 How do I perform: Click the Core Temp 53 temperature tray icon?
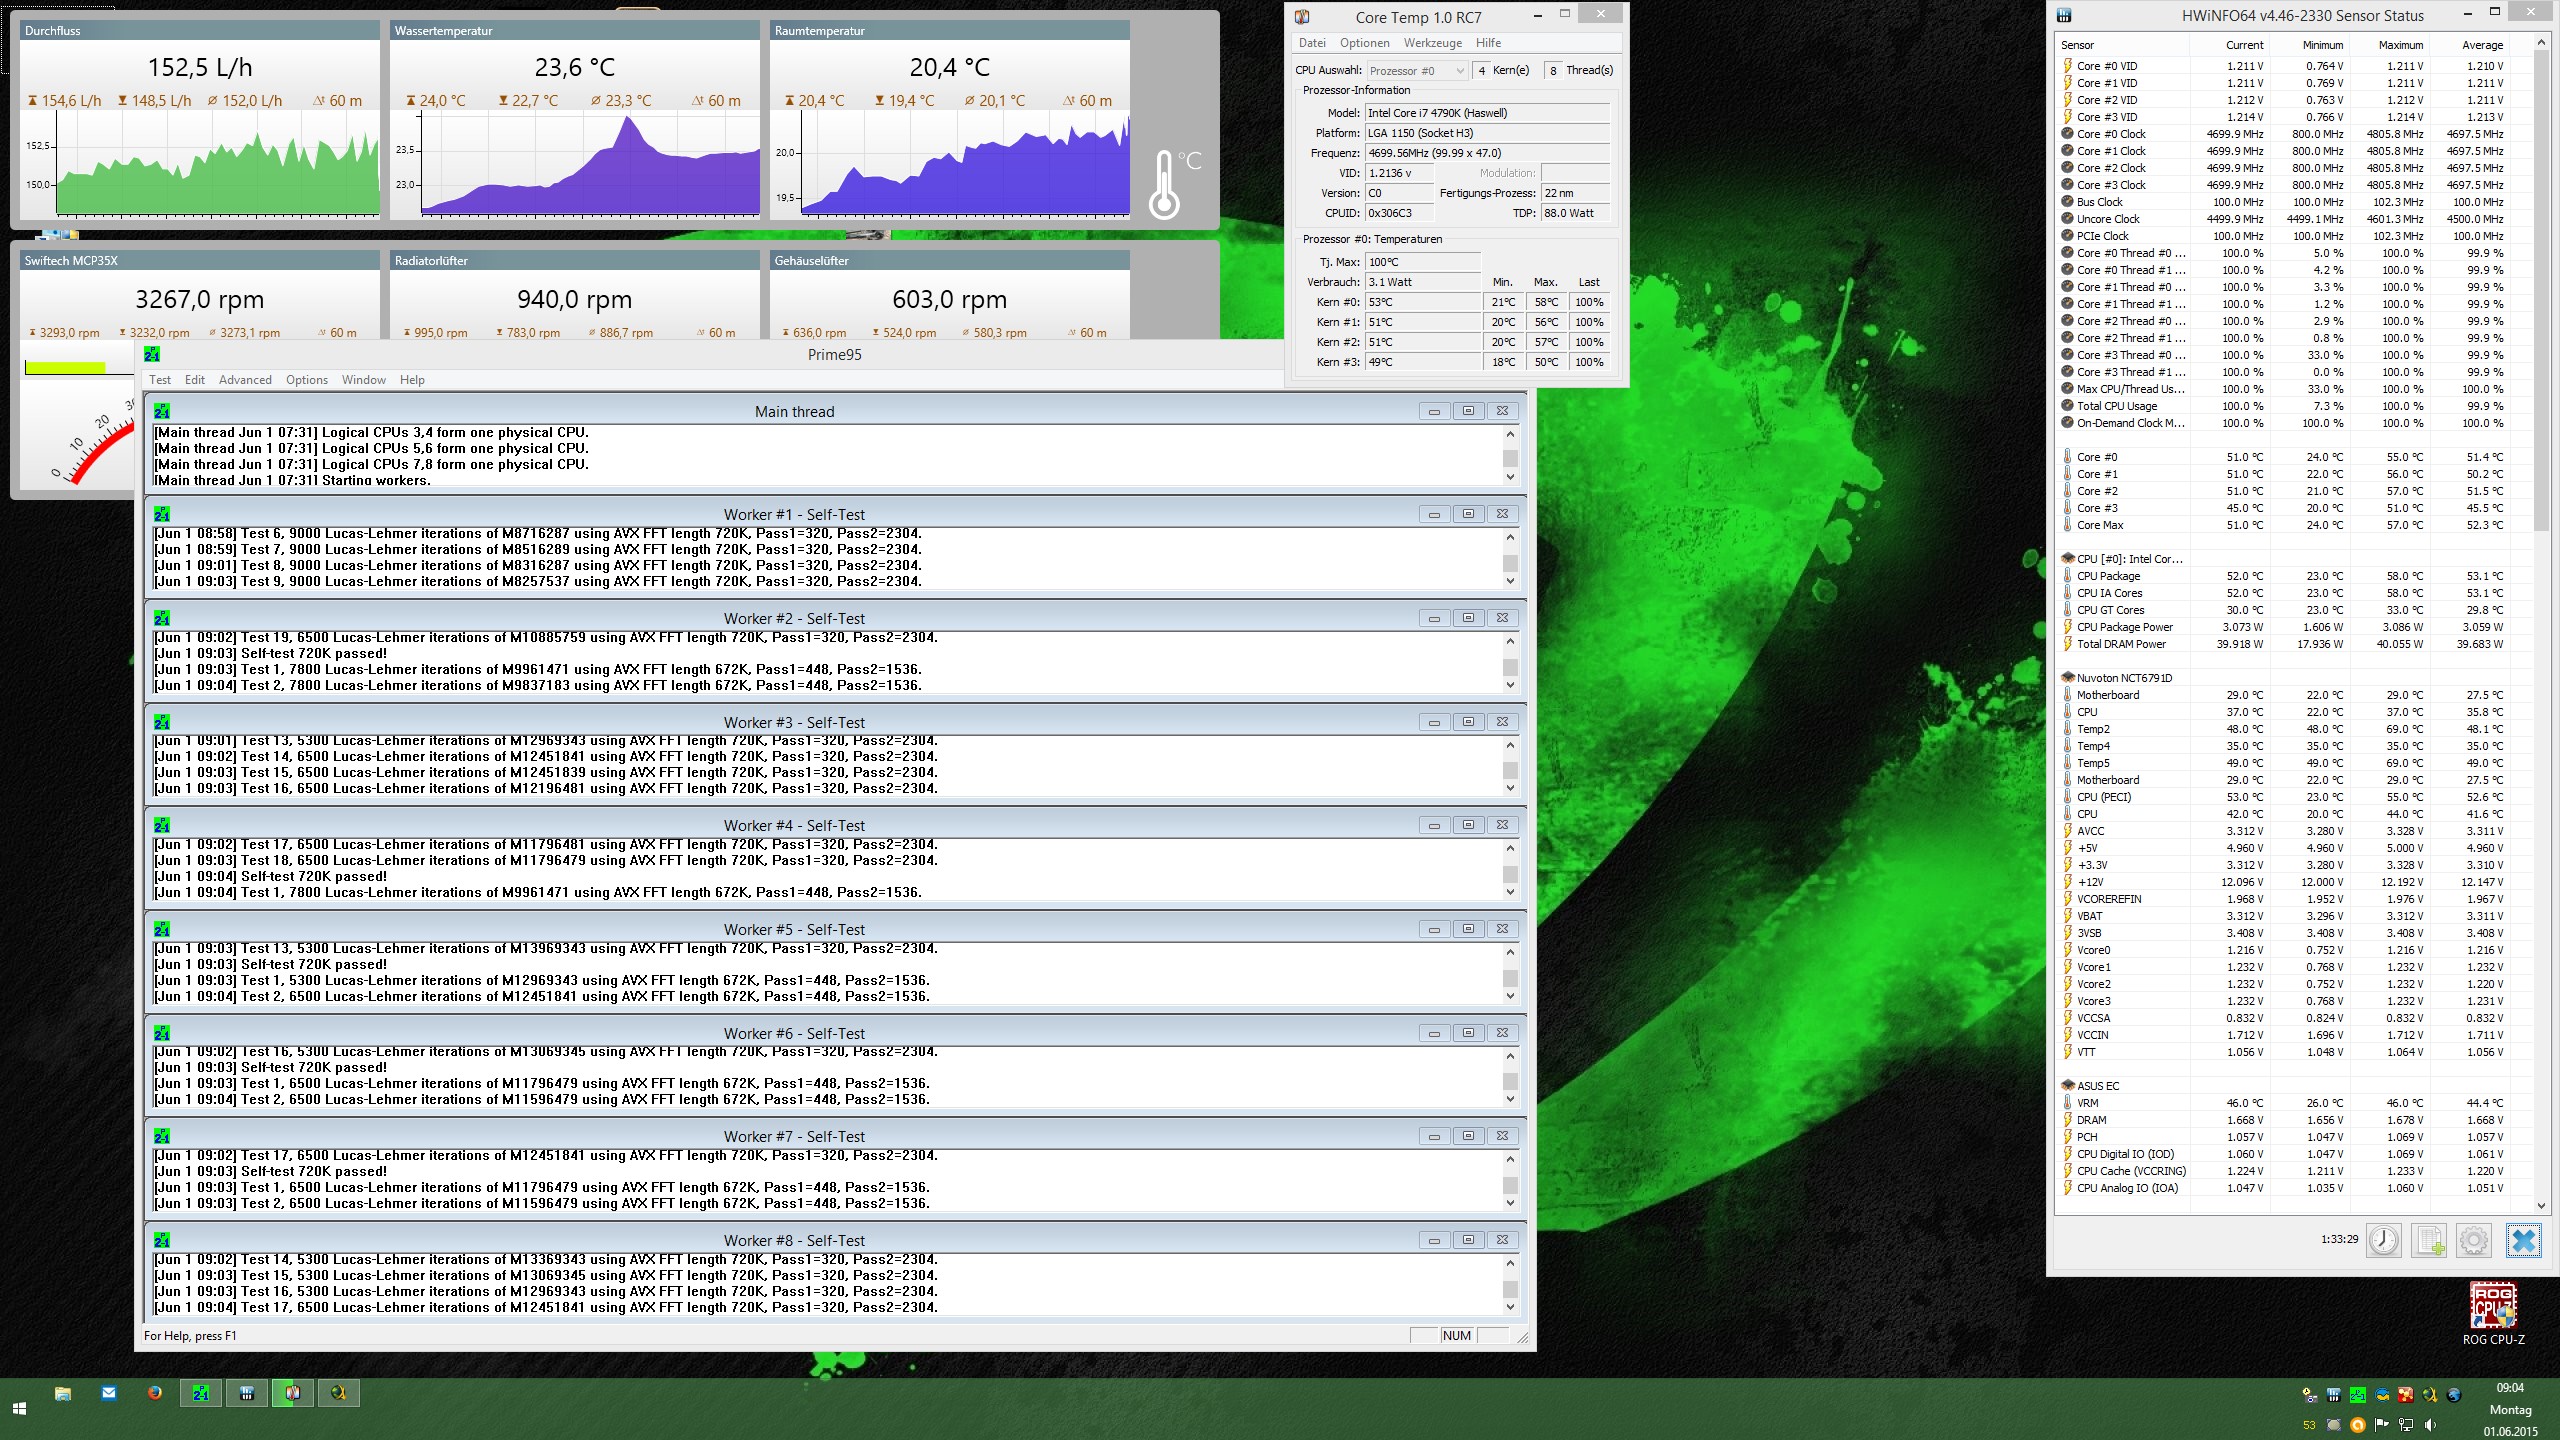coord(2309,1425)
